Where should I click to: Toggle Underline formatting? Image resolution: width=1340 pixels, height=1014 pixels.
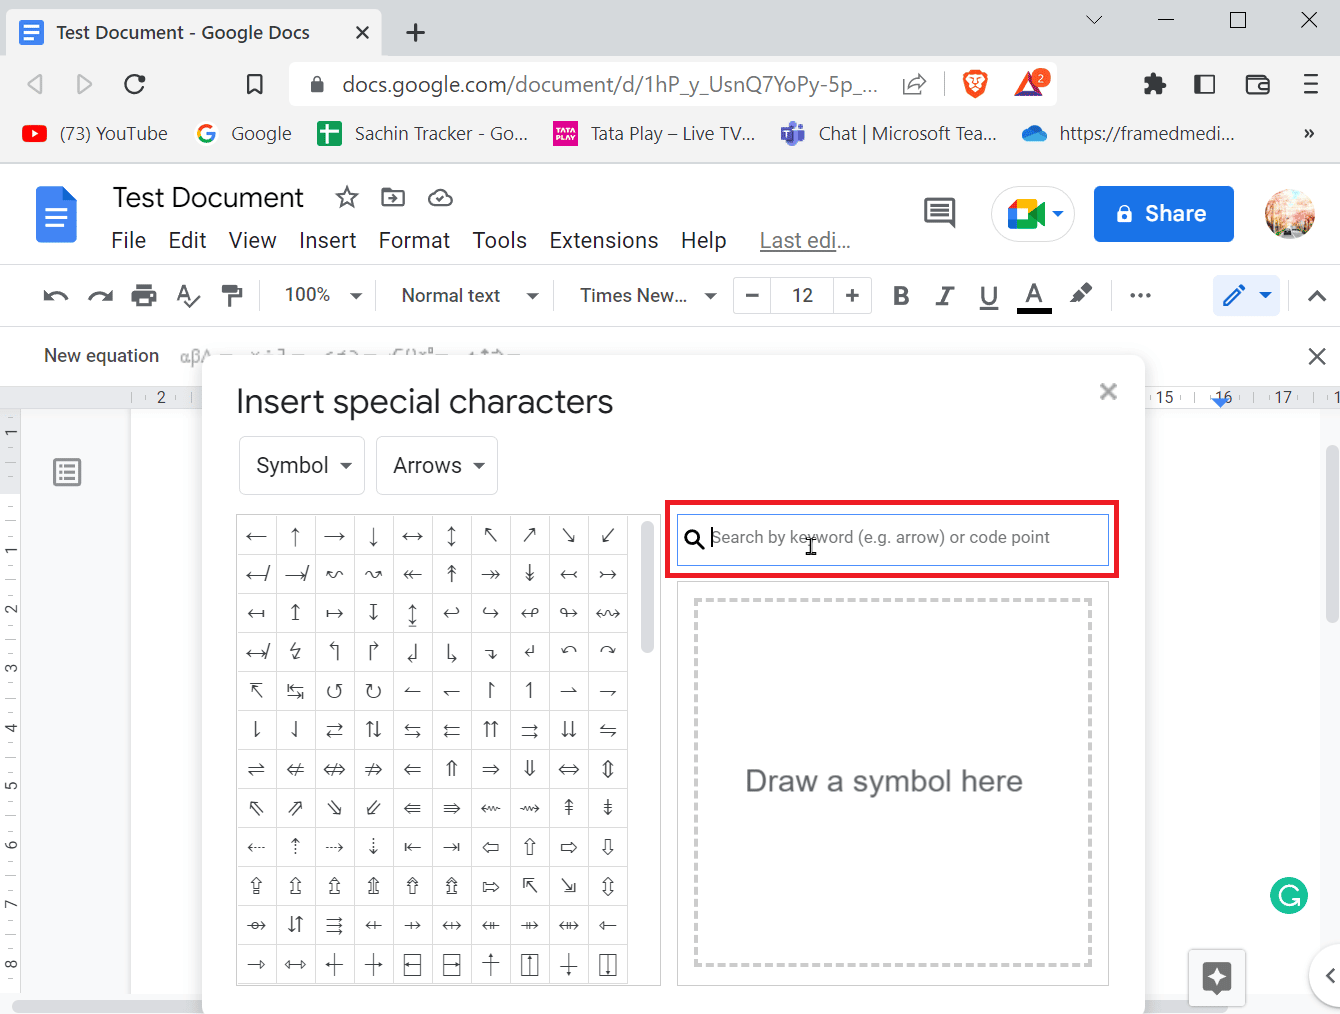[989, 296]
